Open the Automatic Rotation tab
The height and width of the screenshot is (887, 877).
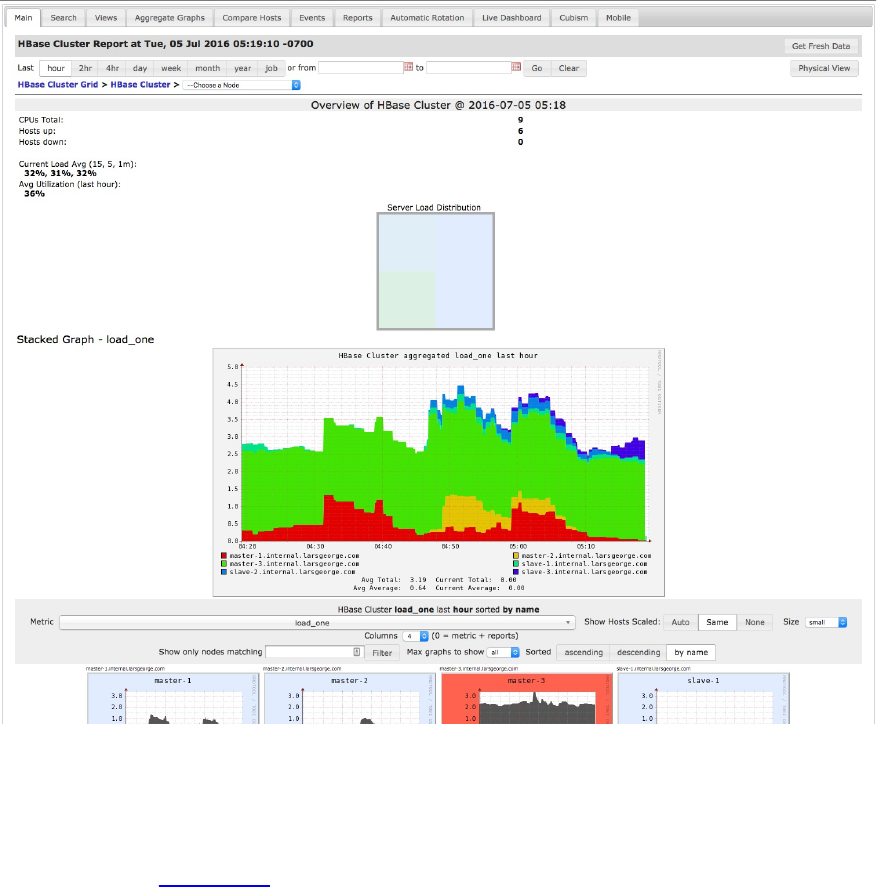427,18
